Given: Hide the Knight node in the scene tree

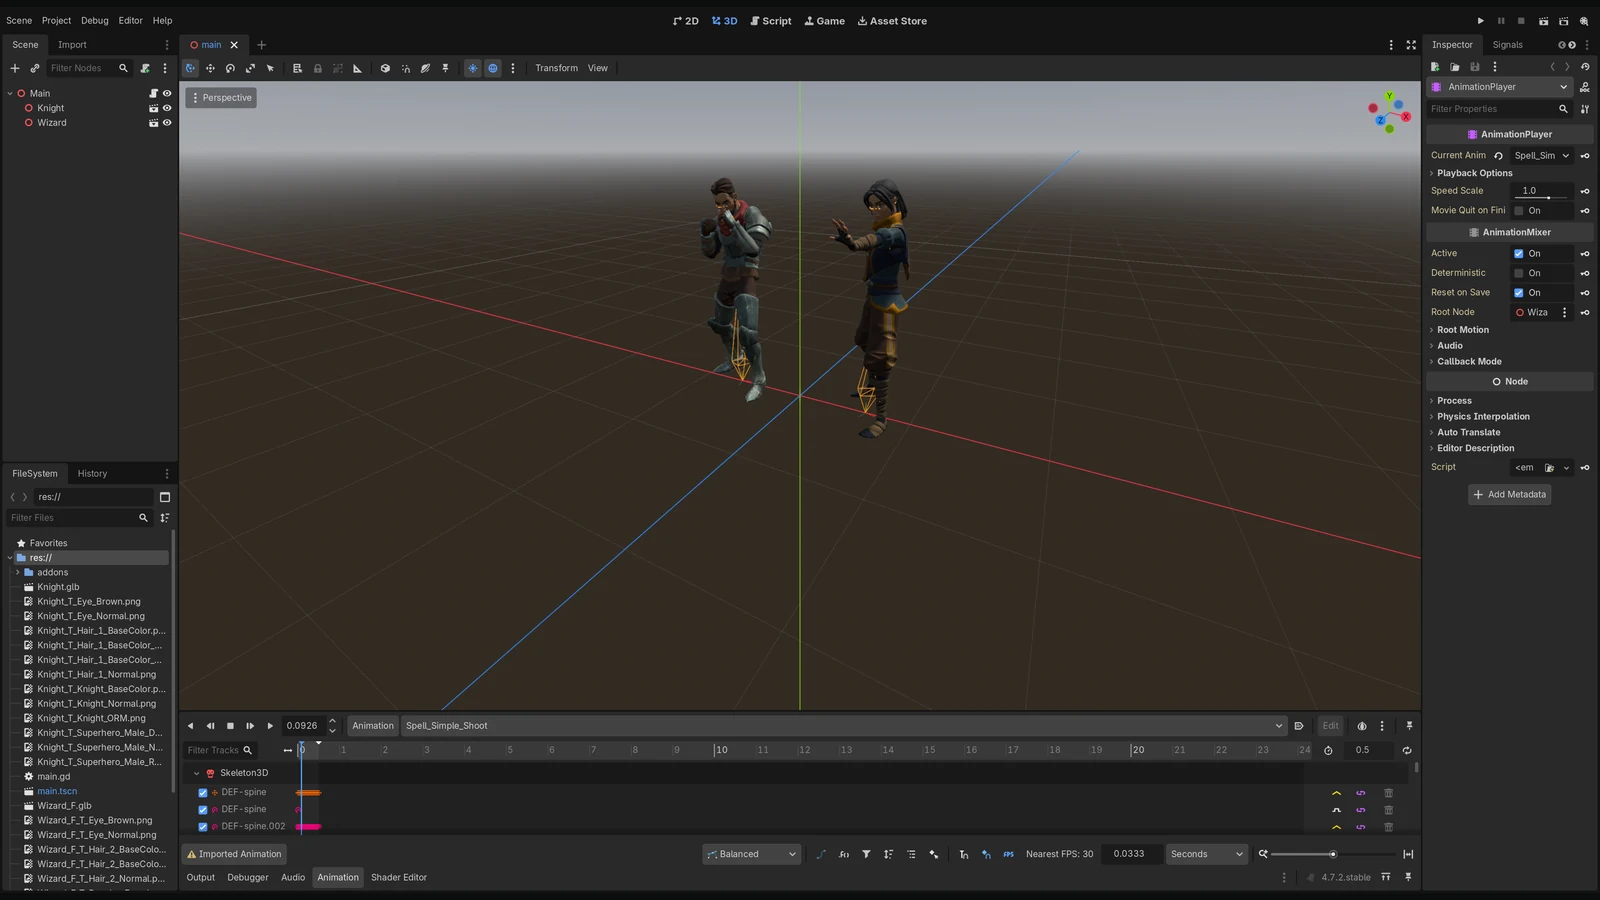Looking at the screenshot, I should [167, 108].
